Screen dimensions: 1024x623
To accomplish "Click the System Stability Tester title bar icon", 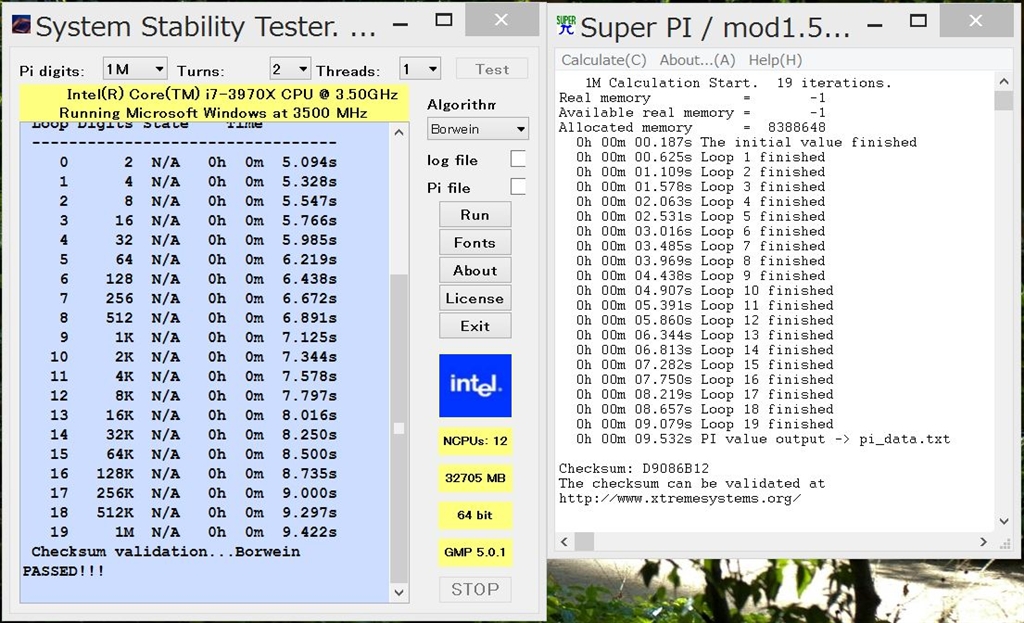I will point(21,25).
